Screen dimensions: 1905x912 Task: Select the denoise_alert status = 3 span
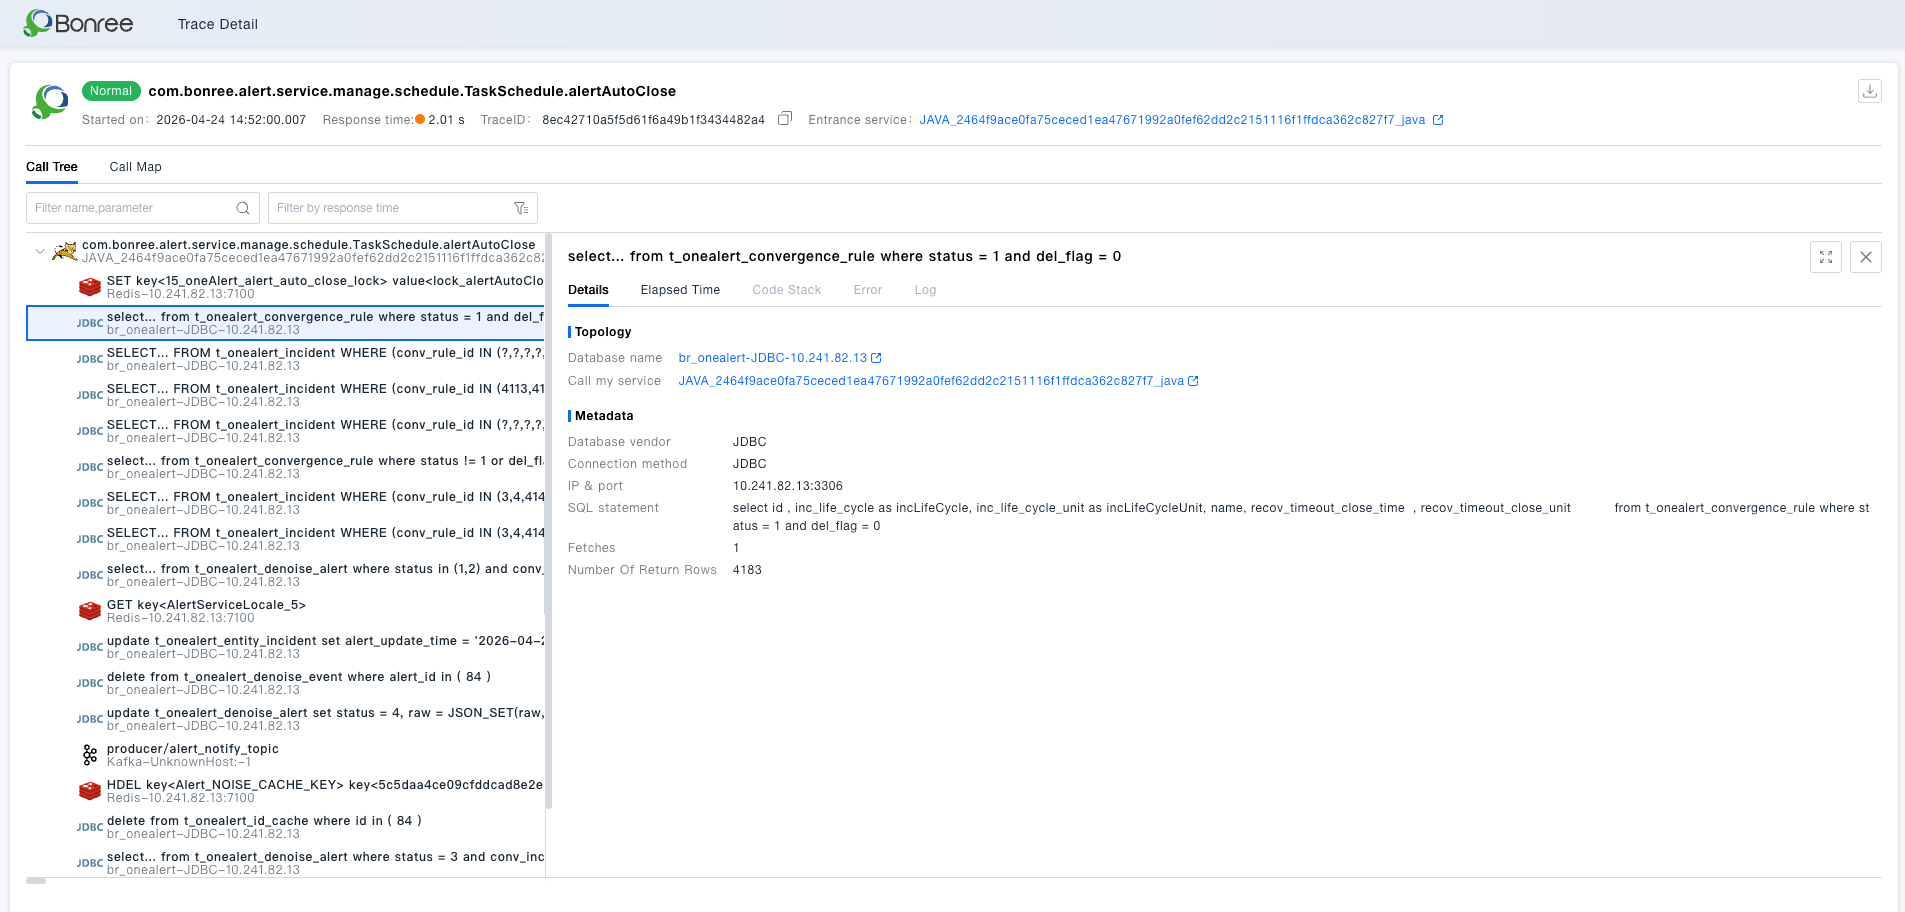pyautogui.click(x=285, y=863)
